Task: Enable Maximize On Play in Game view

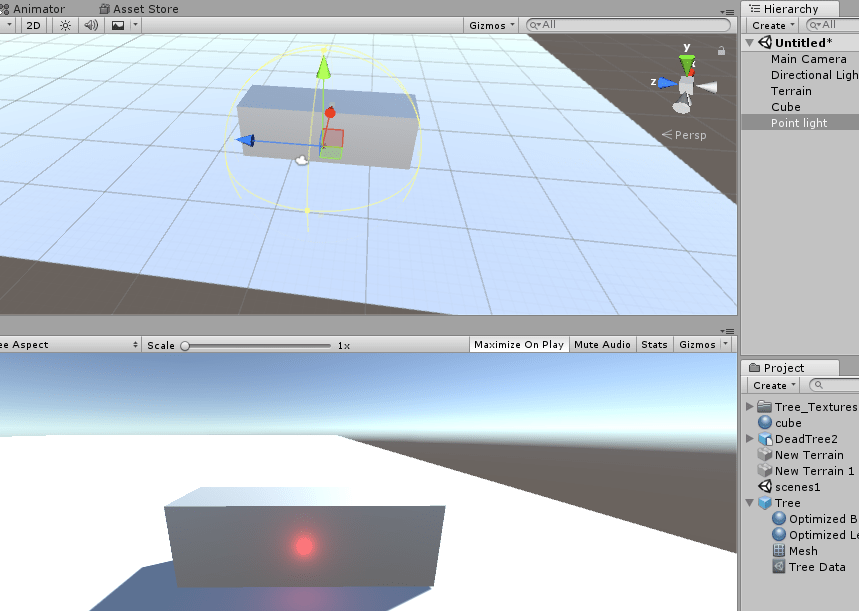Action: (x=518, y=344)
